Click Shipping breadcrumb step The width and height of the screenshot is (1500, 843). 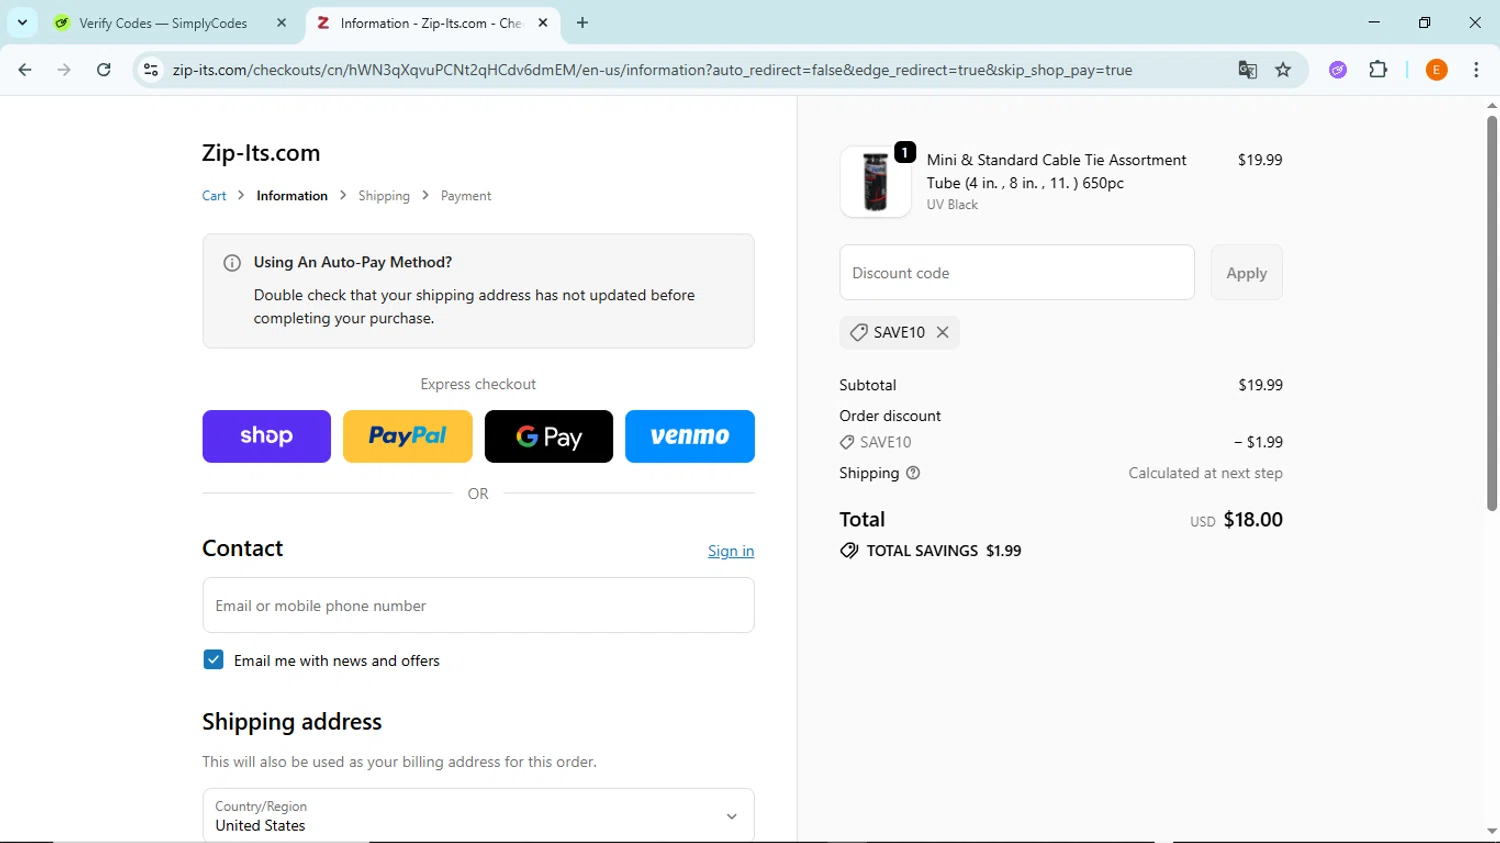(384, 196)
